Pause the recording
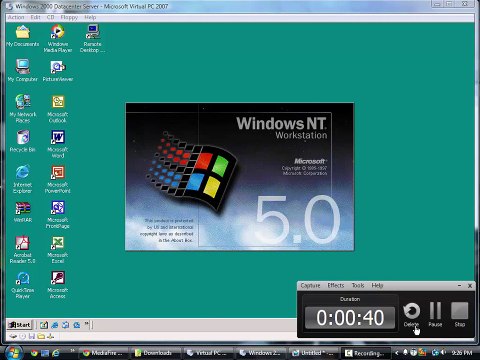480x360 pixels. (435, 315)
